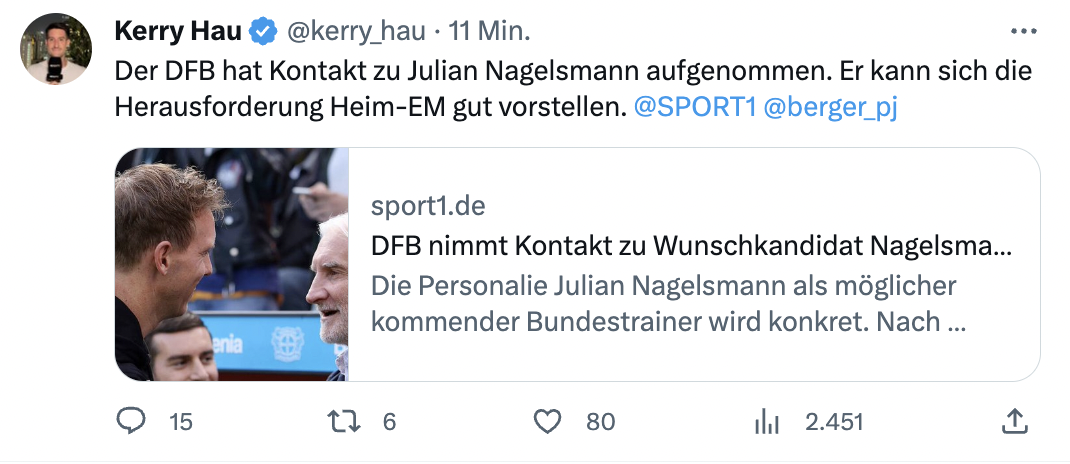The image size is (1070, 464).
Task: Open Kerry Hau's profile picture
Action: pyautogui.click(x=56, y=48)
